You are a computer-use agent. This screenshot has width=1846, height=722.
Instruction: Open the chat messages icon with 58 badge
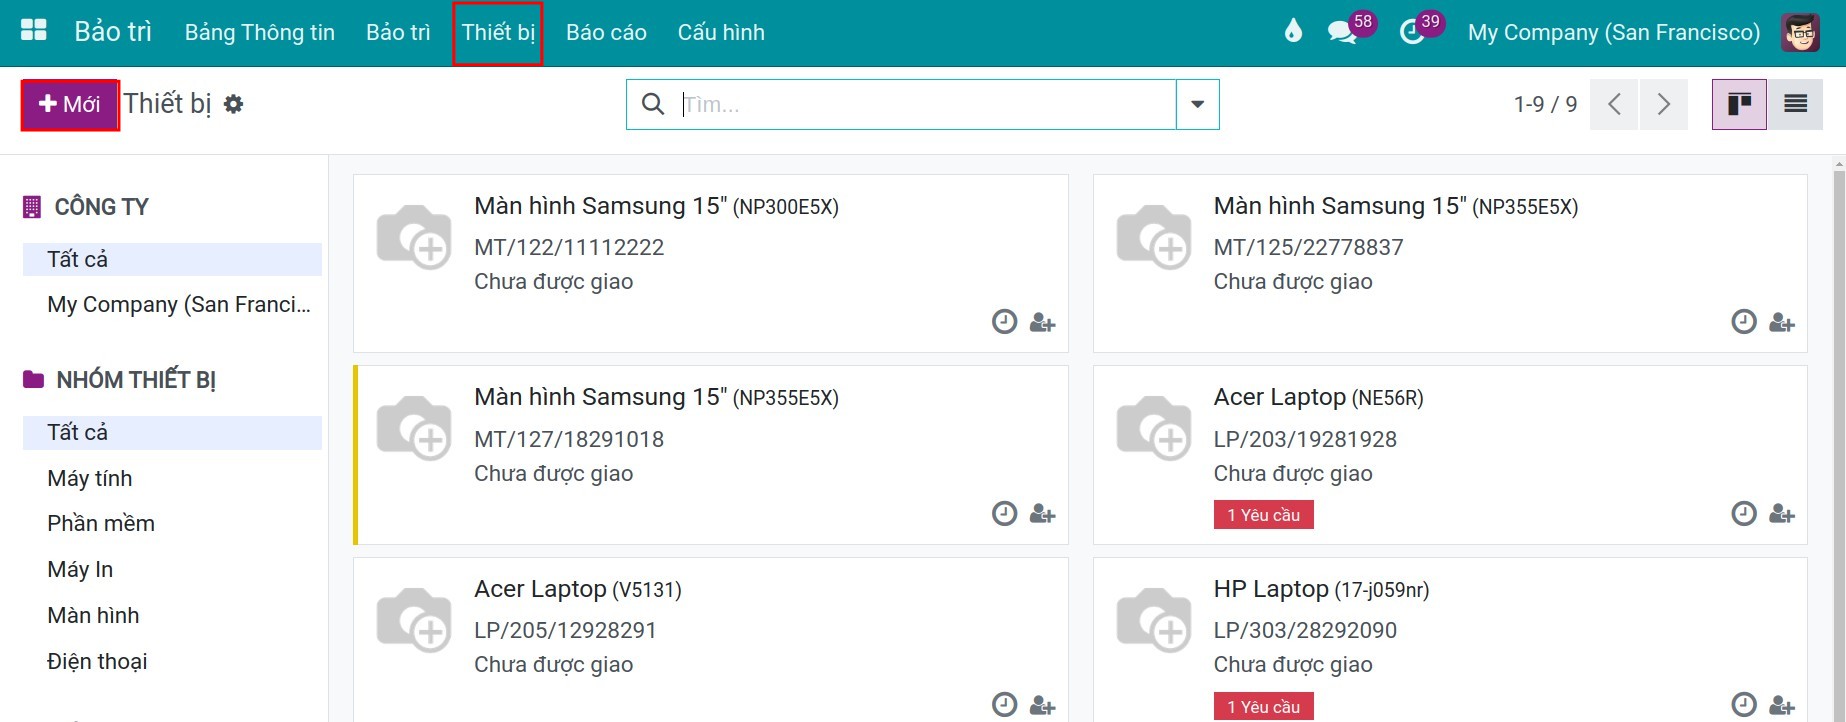(1342, 32)
